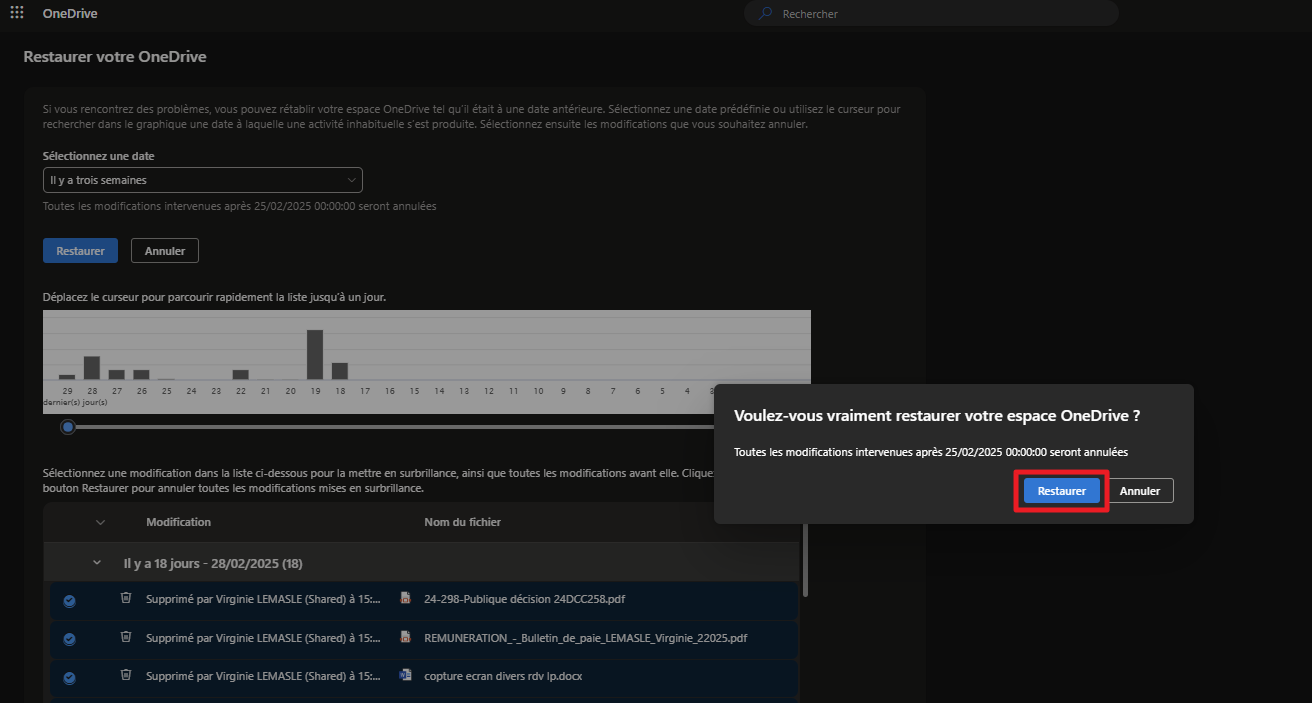
Task: Click the Annuler button under the date selector
Action: coord(165,251)
